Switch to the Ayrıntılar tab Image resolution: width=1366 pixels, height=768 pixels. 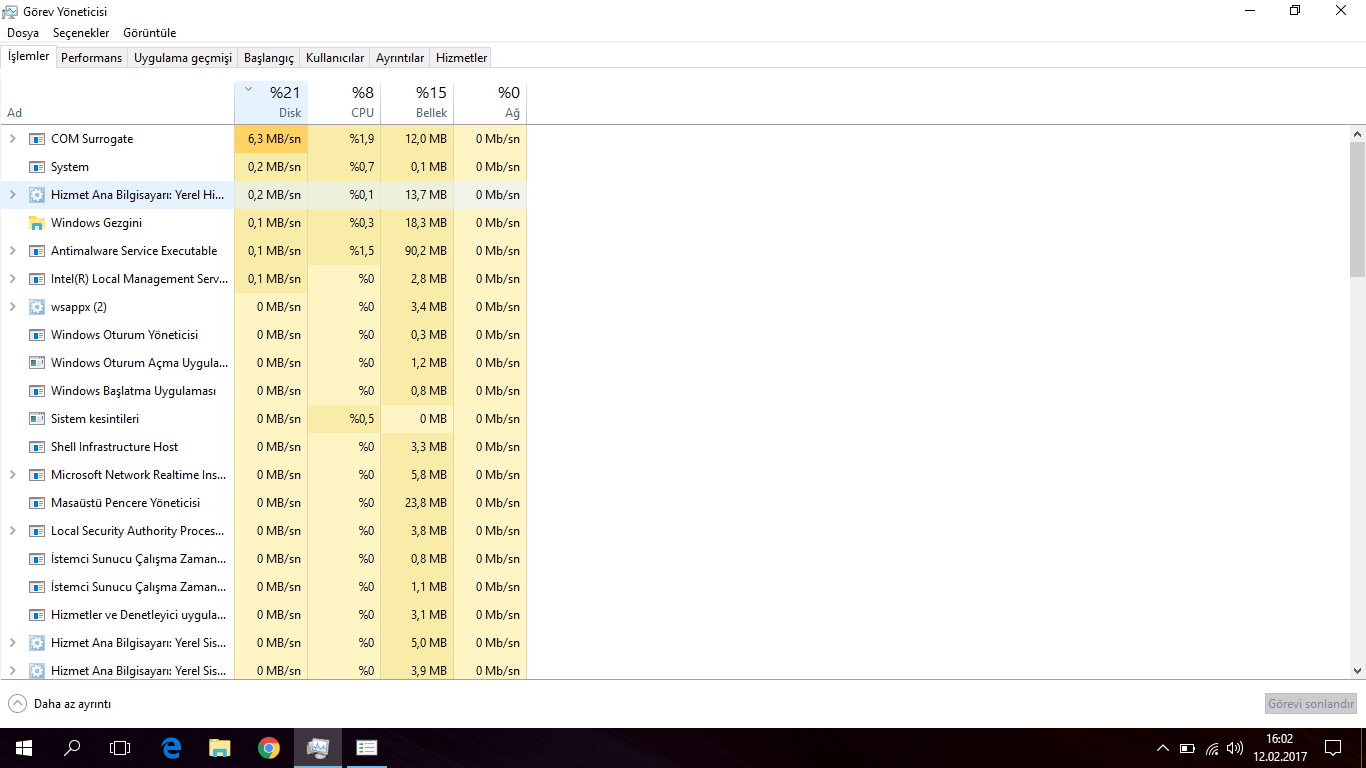(400, 58)
